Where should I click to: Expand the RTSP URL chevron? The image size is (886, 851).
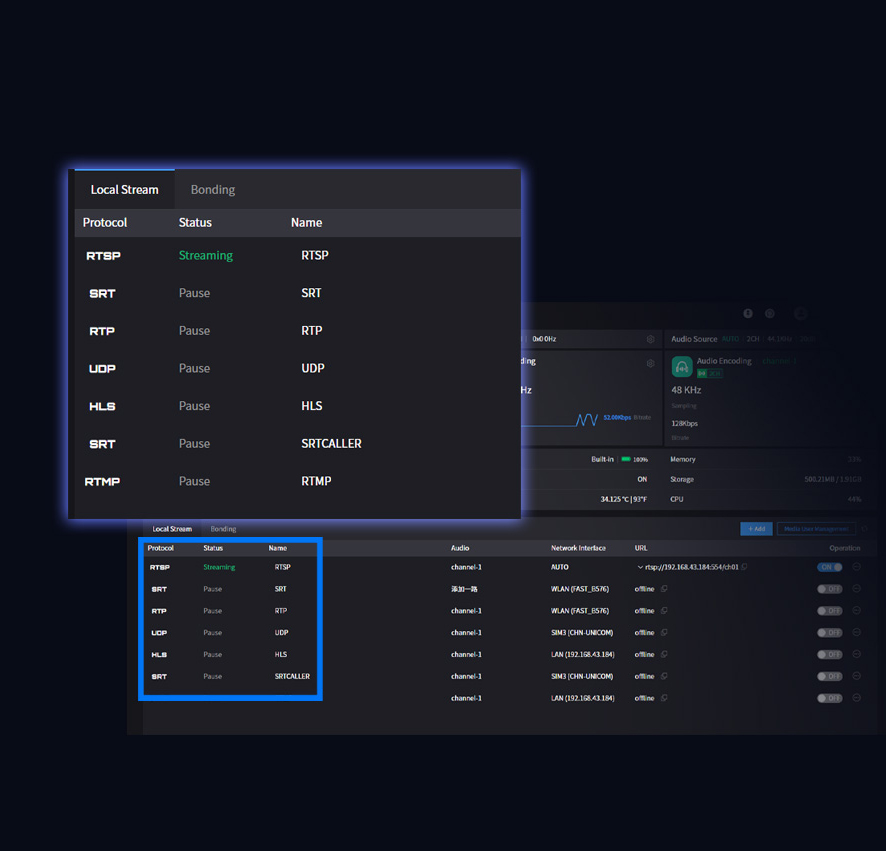click(x=640, y=567)
